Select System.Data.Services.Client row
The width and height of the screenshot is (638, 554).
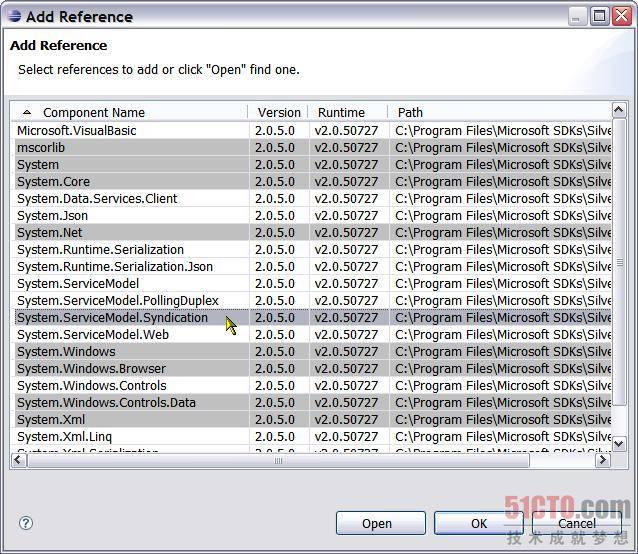pyautogui.click(x=311, y=198)
